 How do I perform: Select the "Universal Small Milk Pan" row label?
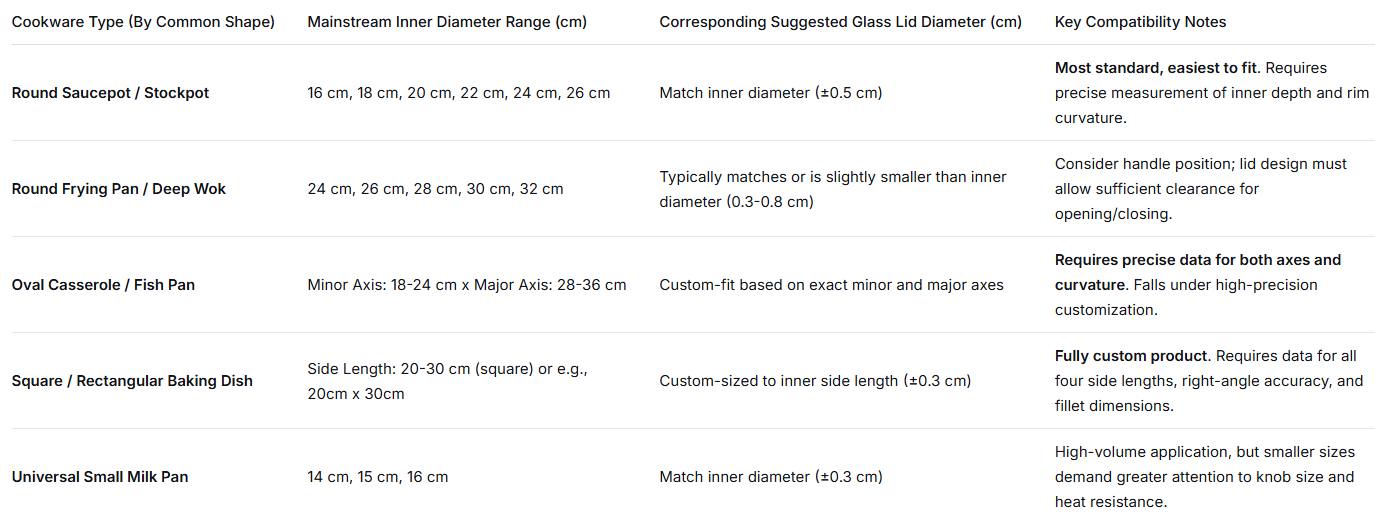(100, 477)
